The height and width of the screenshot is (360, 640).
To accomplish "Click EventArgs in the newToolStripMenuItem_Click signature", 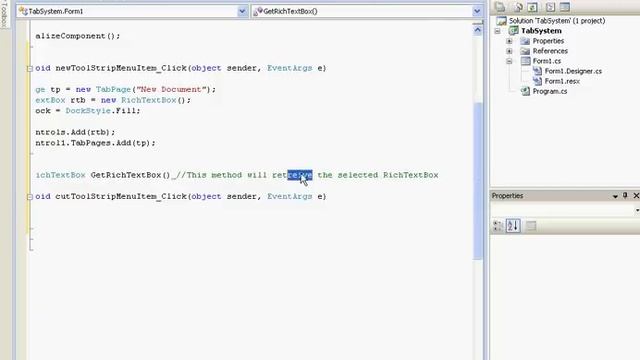I will [289, 68].
